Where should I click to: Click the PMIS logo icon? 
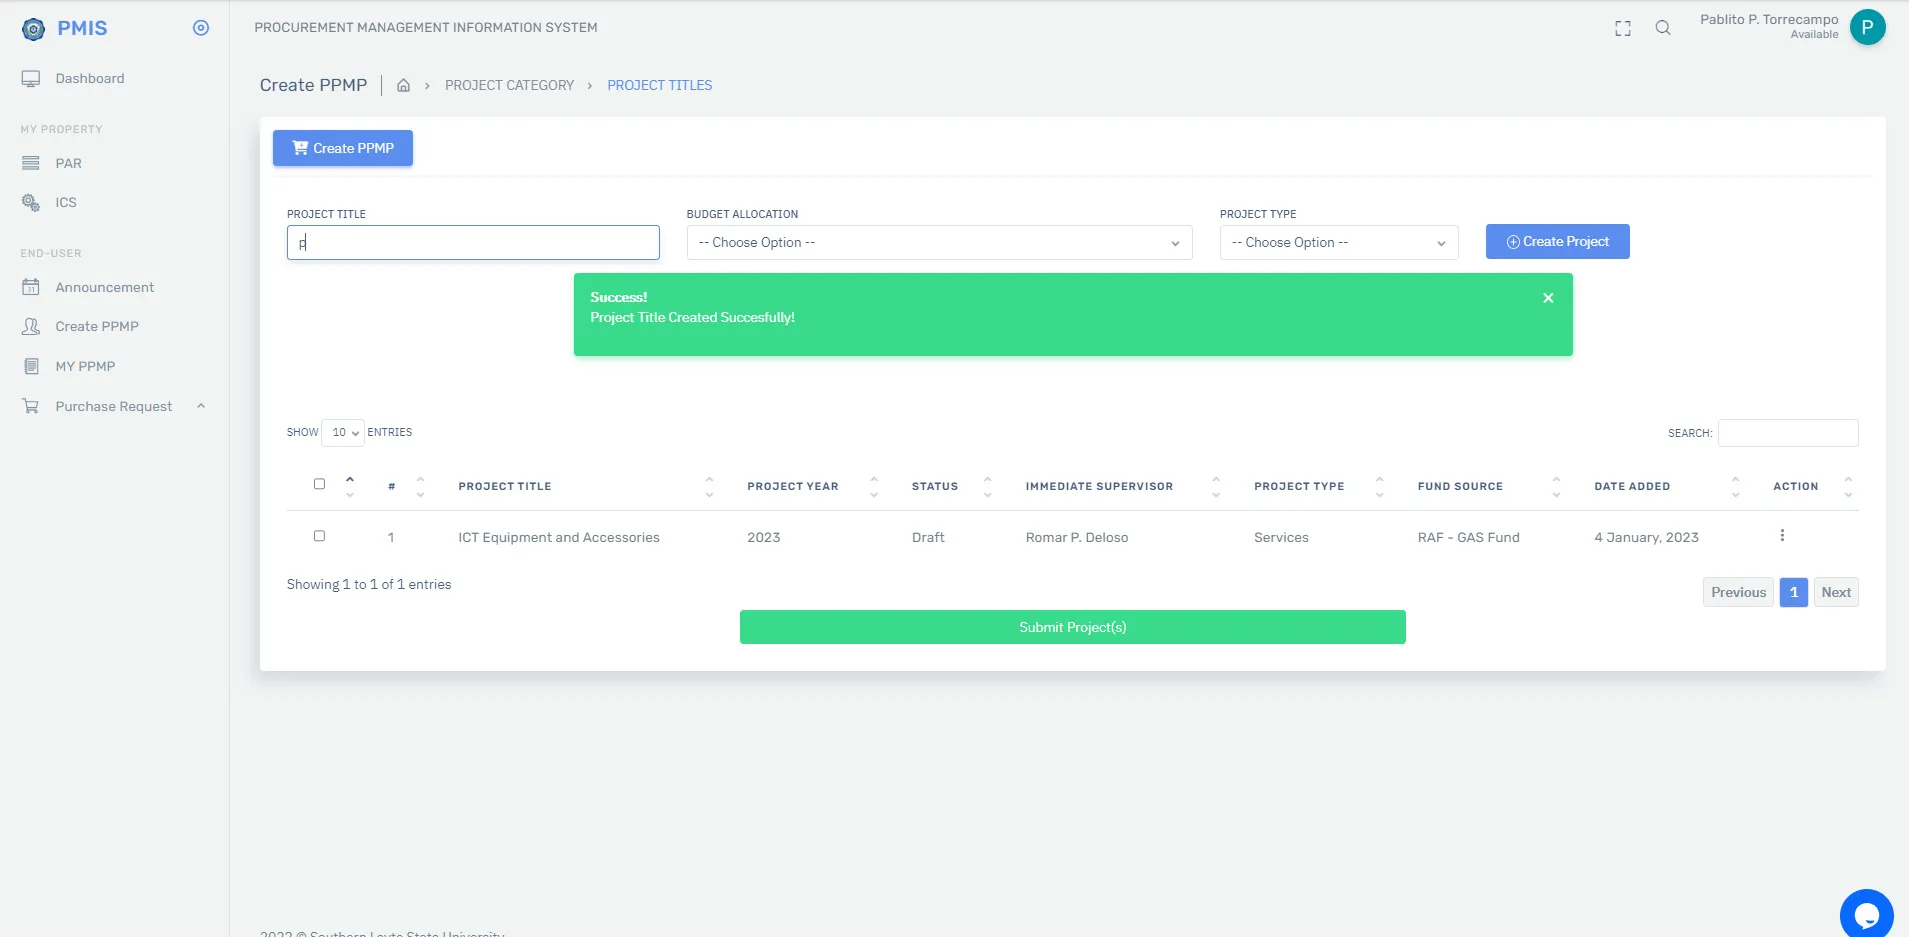(x=34, y=29)
